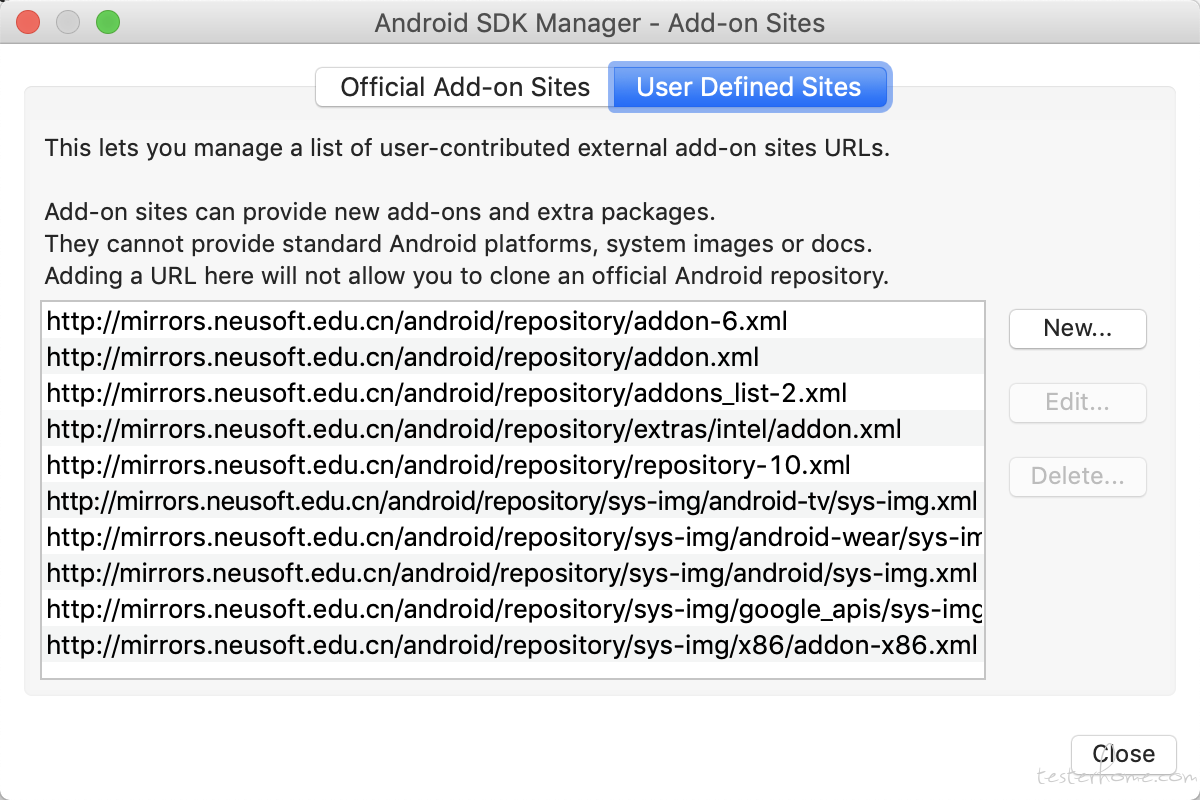The height and width of the screenshot is (800, 1200).
Task: Select the User Defined Sites tab
Action: coord(749,87)
